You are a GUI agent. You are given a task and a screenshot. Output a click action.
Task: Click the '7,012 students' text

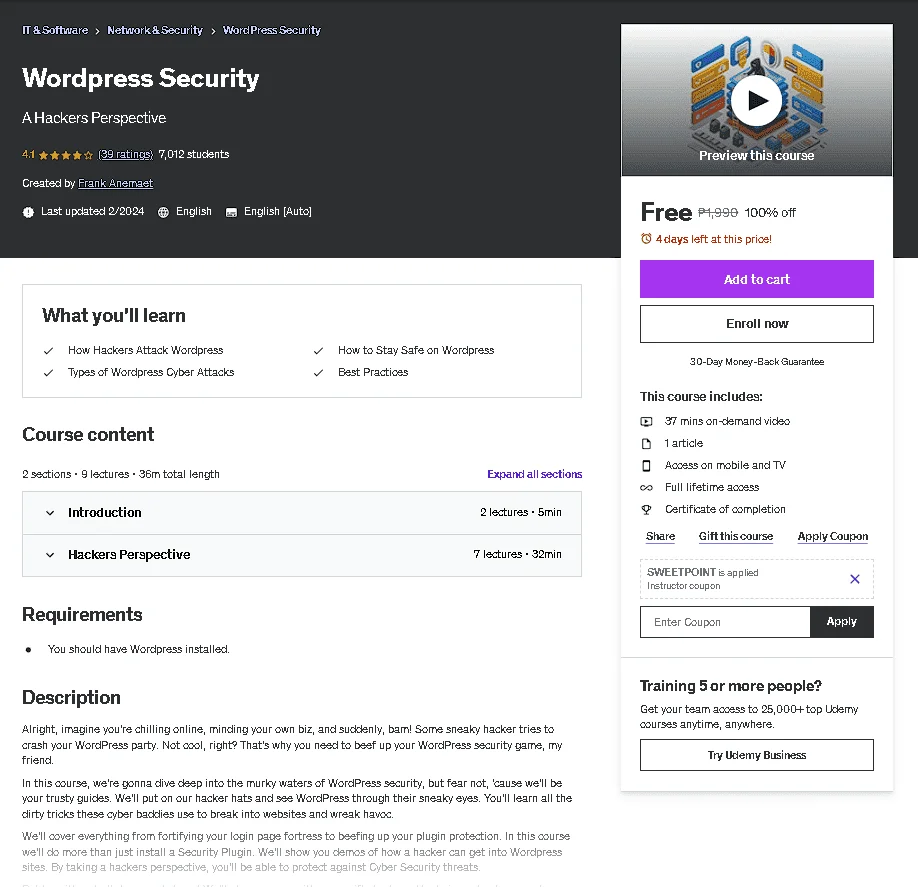[194, 154]
